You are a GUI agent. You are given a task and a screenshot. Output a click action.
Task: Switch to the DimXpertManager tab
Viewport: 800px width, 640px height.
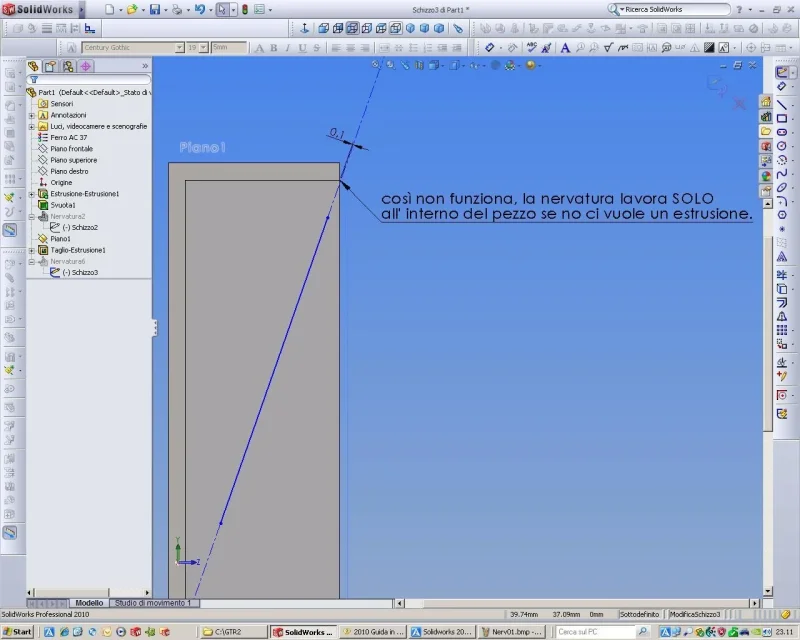click(x=86, y=66)
